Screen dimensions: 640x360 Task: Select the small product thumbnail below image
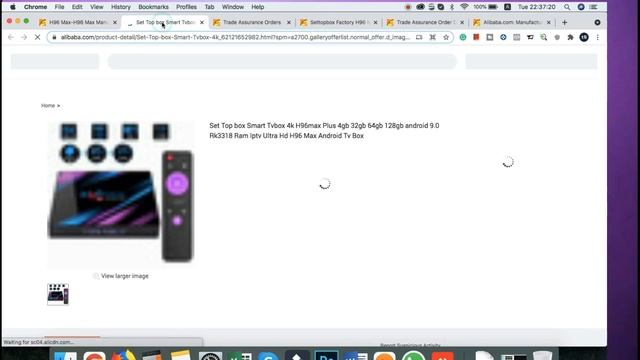point(58,294)
